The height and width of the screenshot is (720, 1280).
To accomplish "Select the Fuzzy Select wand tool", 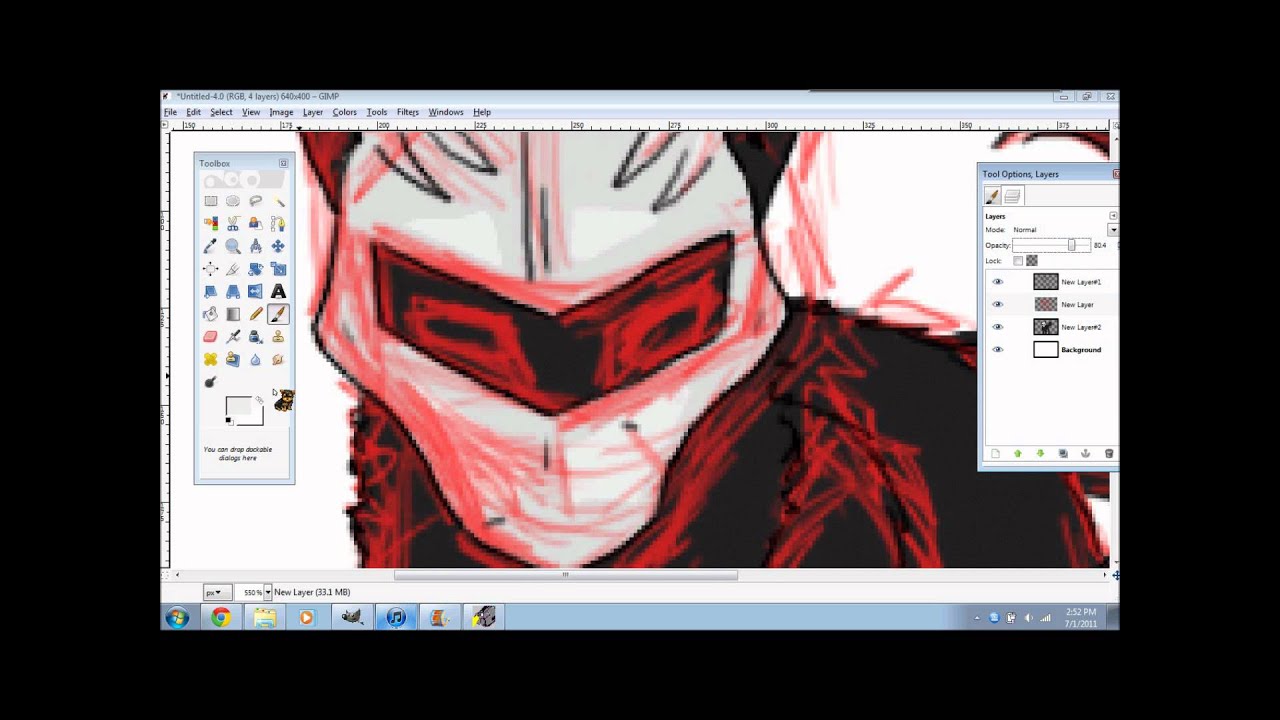I will click(x=278, y=201).
